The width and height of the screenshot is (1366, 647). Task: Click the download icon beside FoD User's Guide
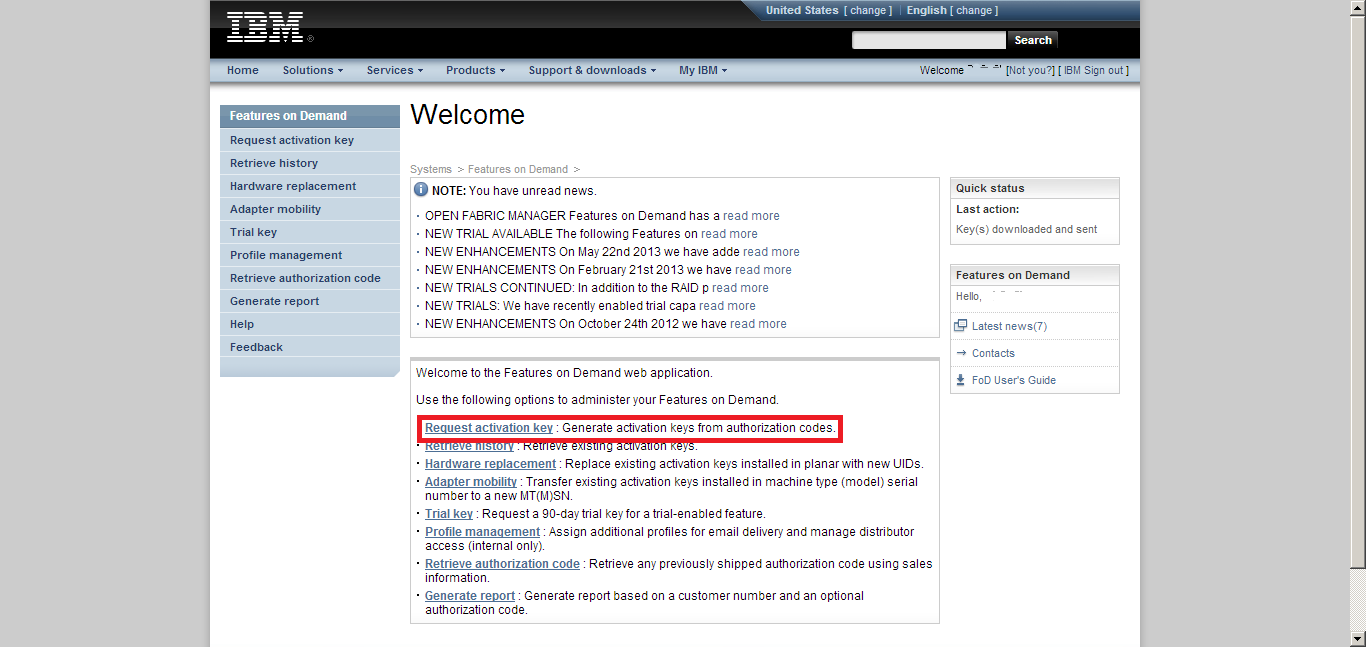962,379
